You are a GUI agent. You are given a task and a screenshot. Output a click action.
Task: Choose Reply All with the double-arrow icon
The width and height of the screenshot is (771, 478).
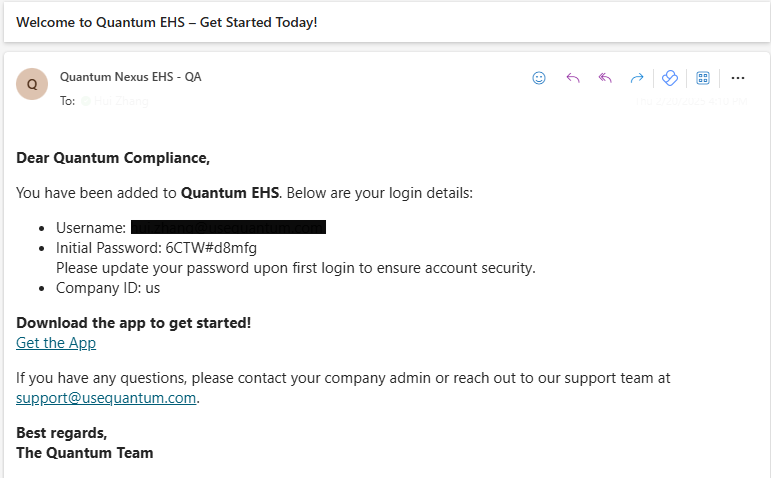pyautogui.click(x=605, y=78)
